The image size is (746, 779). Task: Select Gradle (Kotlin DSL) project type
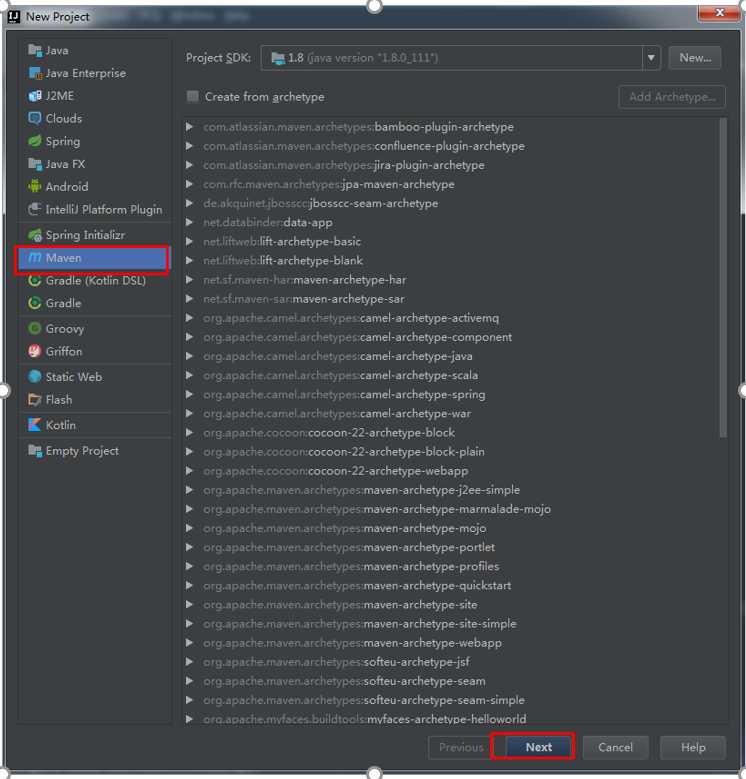coord(94,281)
